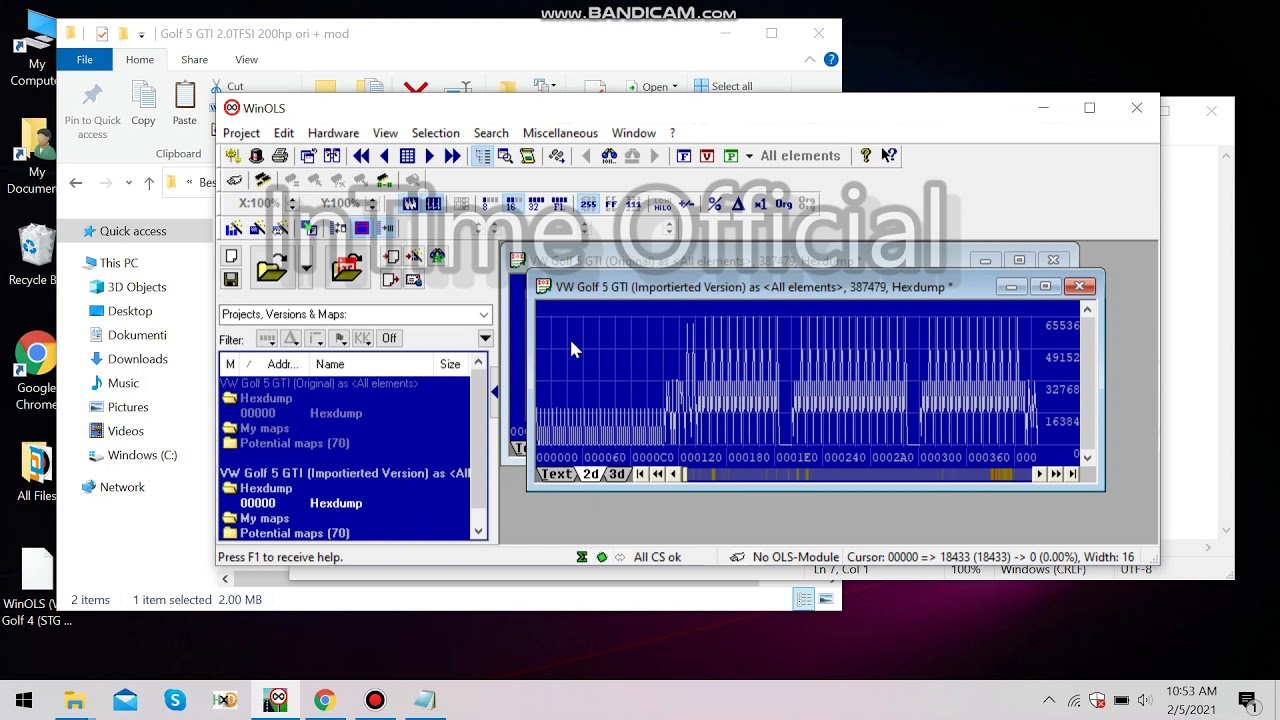
Task: Toggle floating point FL display mode
Action: 558,204
